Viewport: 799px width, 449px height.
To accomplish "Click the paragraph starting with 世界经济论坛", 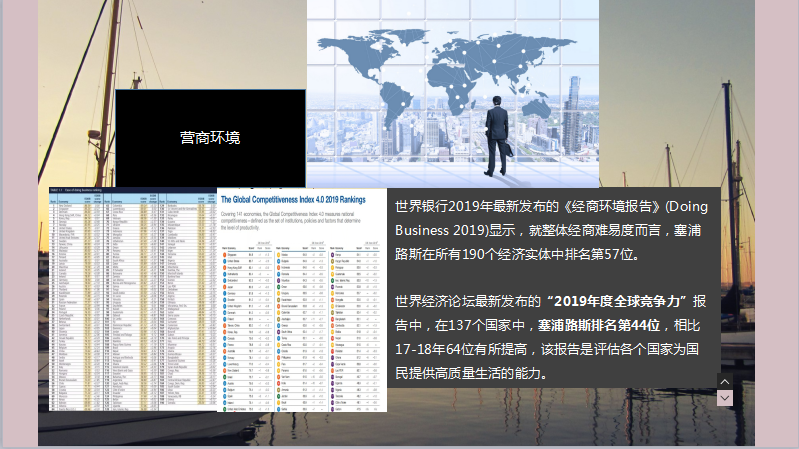I will coord(550,337).
